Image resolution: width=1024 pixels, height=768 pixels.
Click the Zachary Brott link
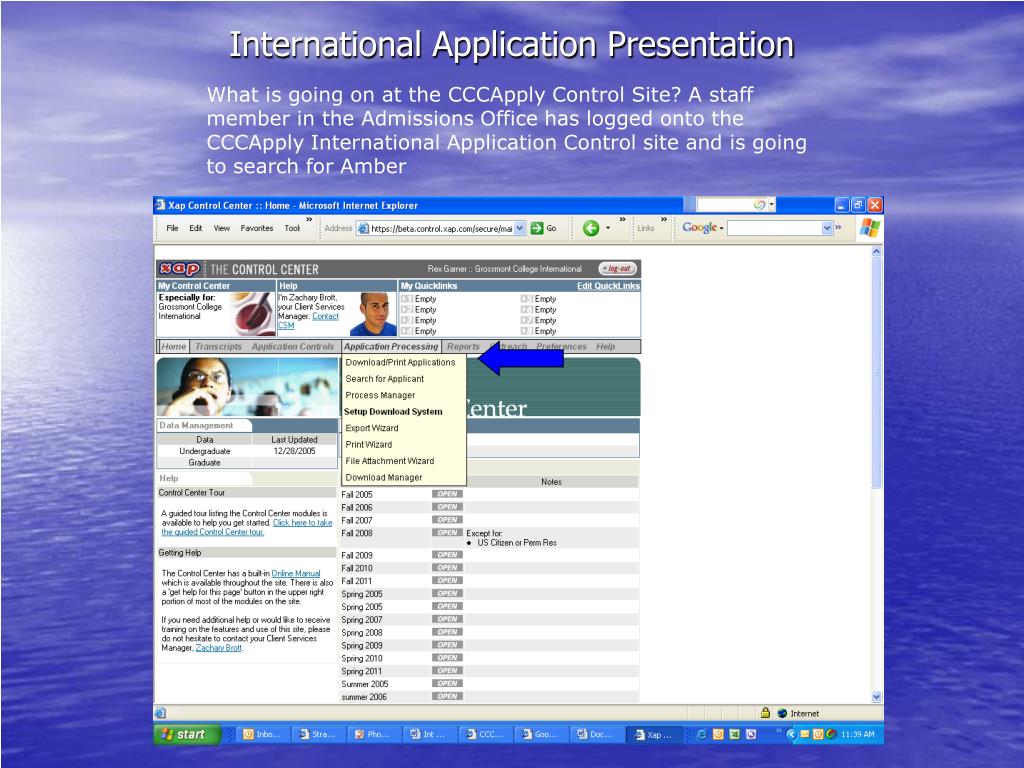(219, 647)
